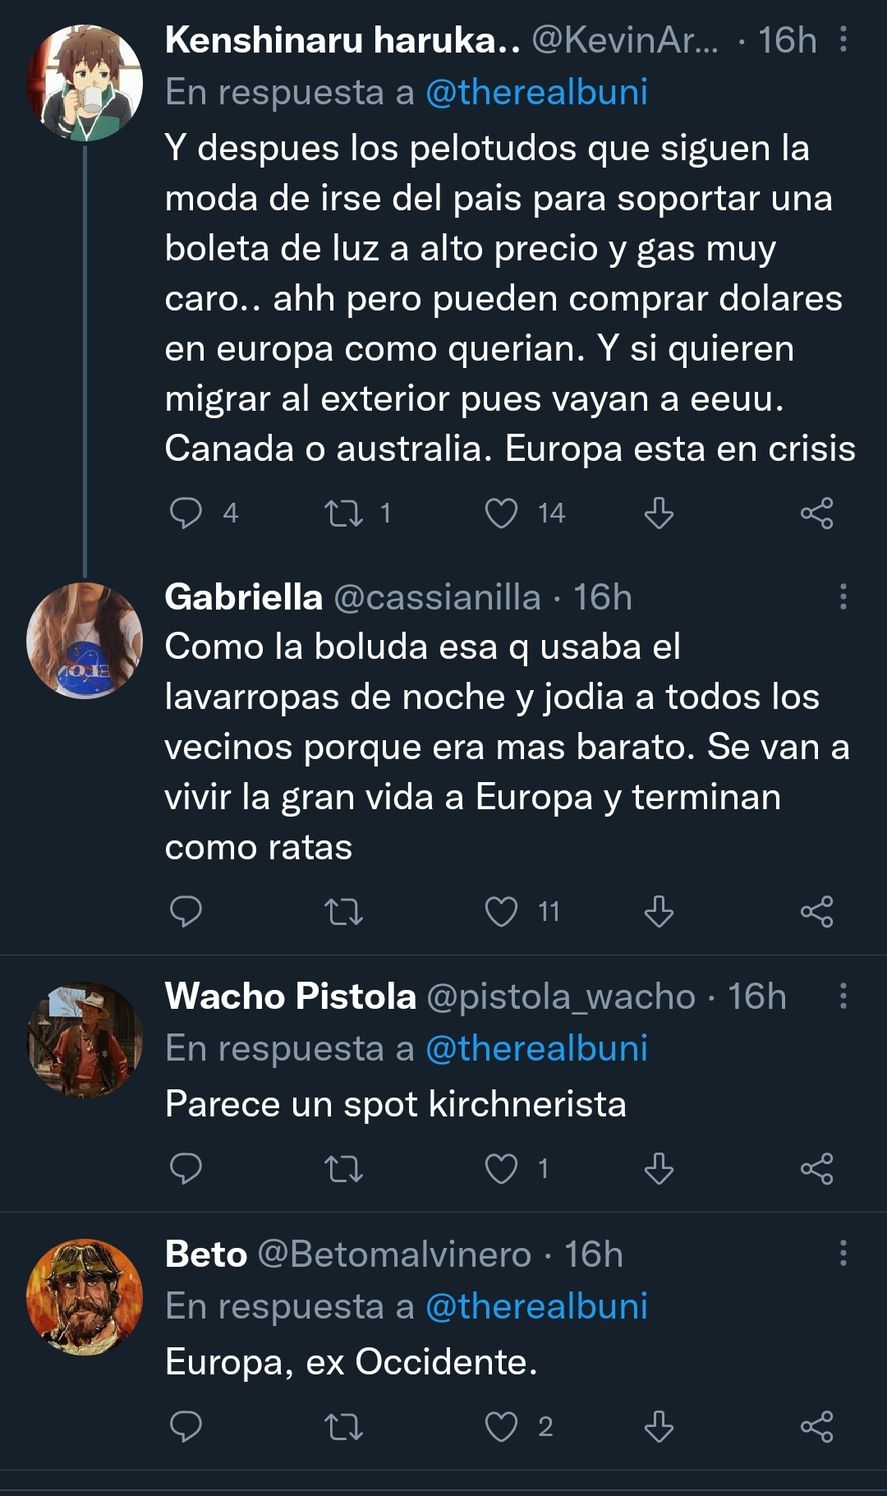Reply to Kenshinaru haruka's tweet

point(187,514)
